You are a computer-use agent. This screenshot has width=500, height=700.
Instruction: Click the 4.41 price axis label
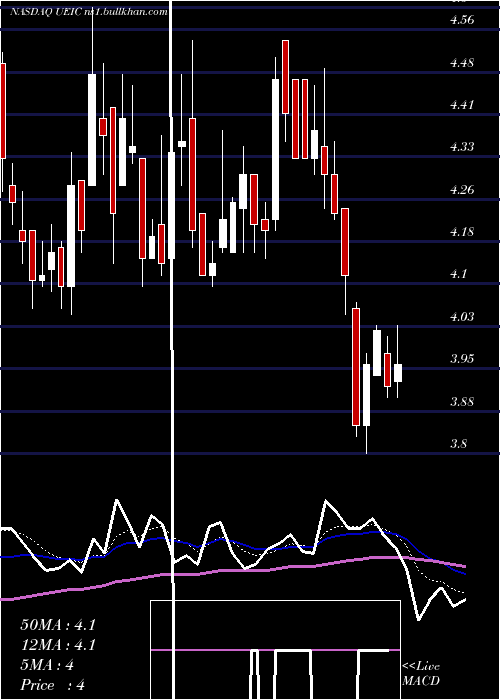pos(462,105)
